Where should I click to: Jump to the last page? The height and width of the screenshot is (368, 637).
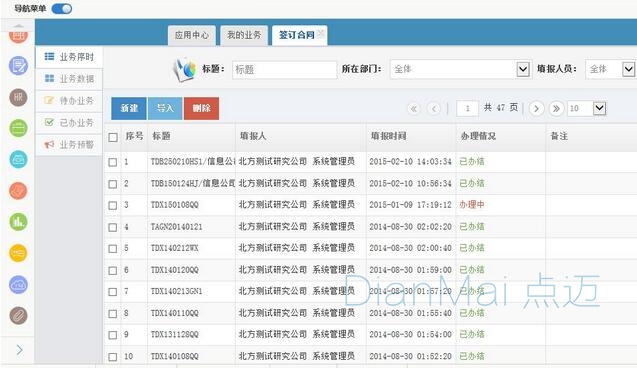tap(556, 109)
